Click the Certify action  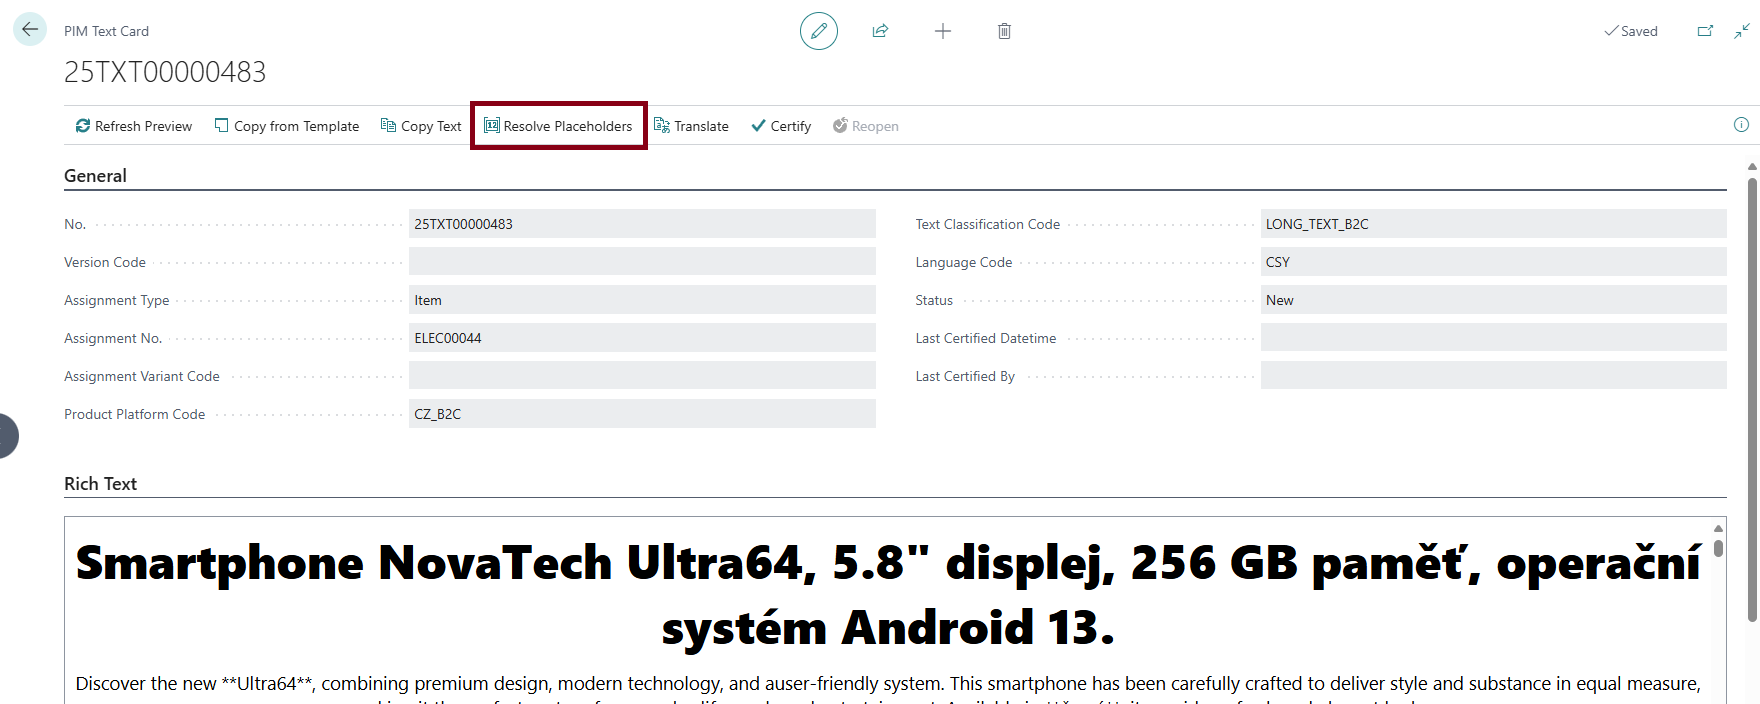[x=781, y=126]
